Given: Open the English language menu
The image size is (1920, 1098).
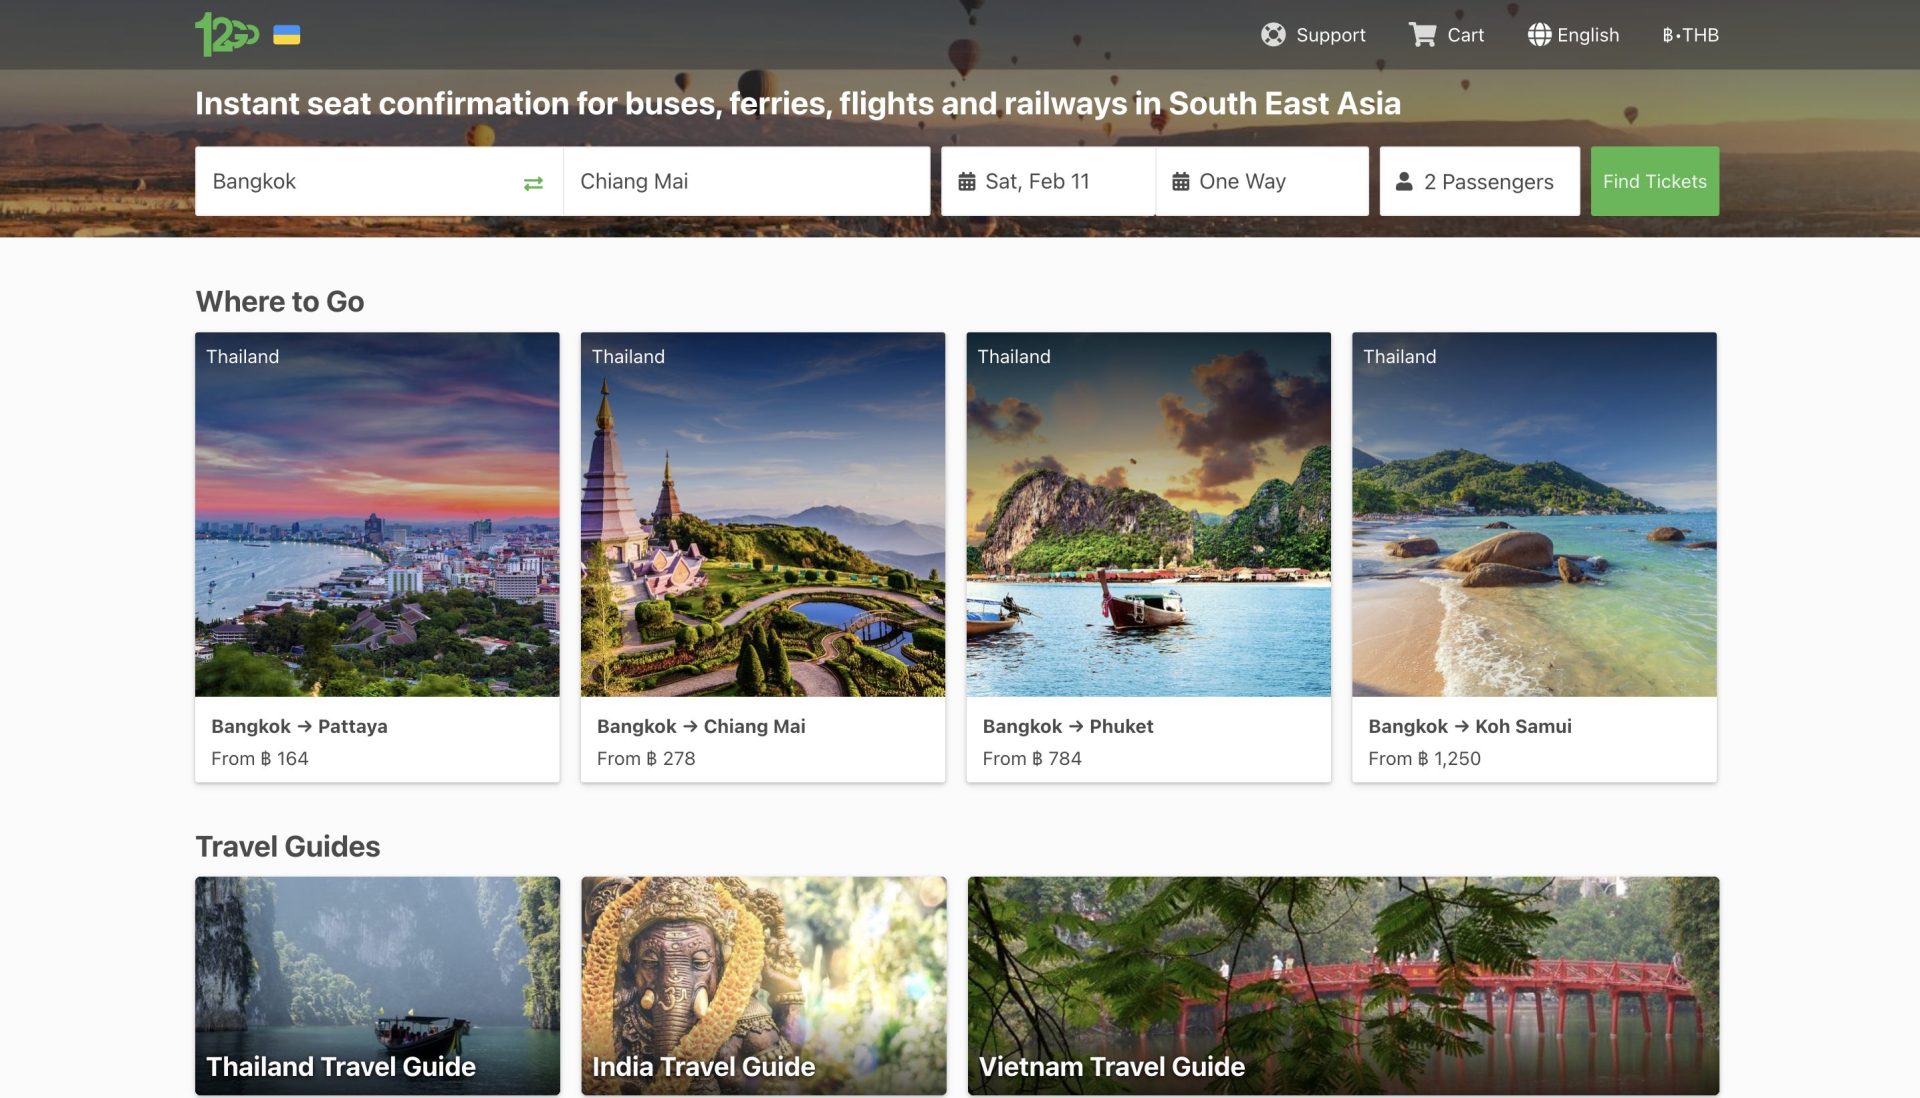Looking at the screenshot, I should tap(1573, 35).
